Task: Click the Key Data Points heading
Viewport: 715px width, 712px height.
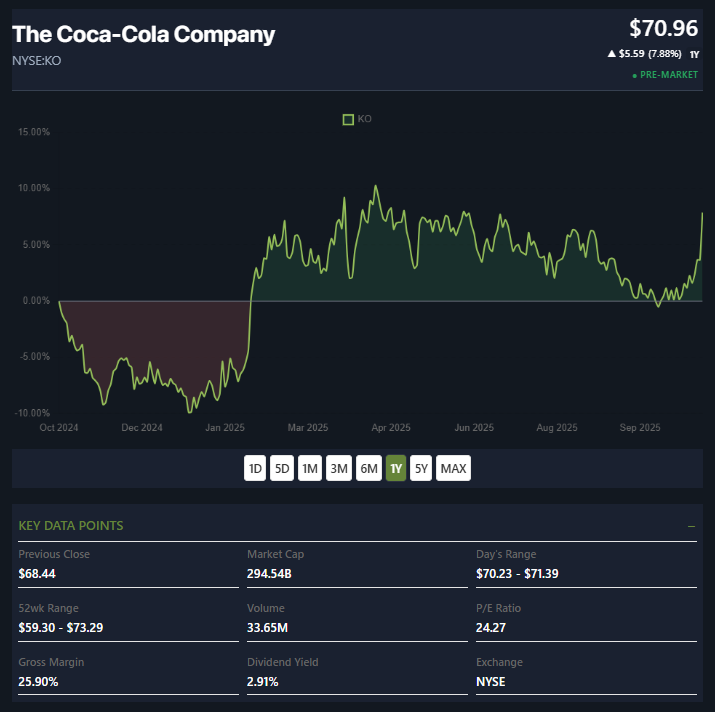Action: 71,526
